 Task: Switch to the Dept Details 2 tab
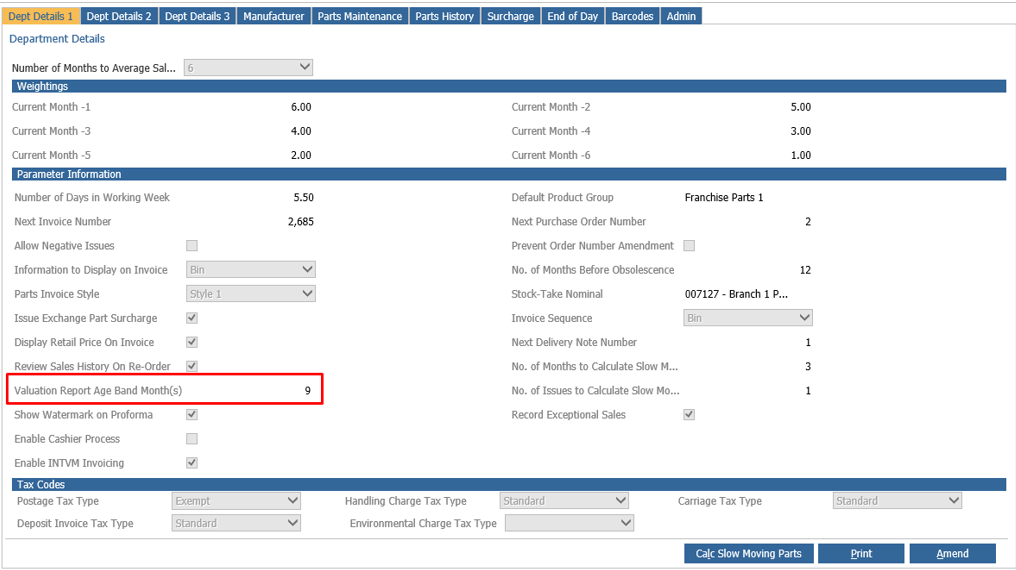click(x=119, y=16)
